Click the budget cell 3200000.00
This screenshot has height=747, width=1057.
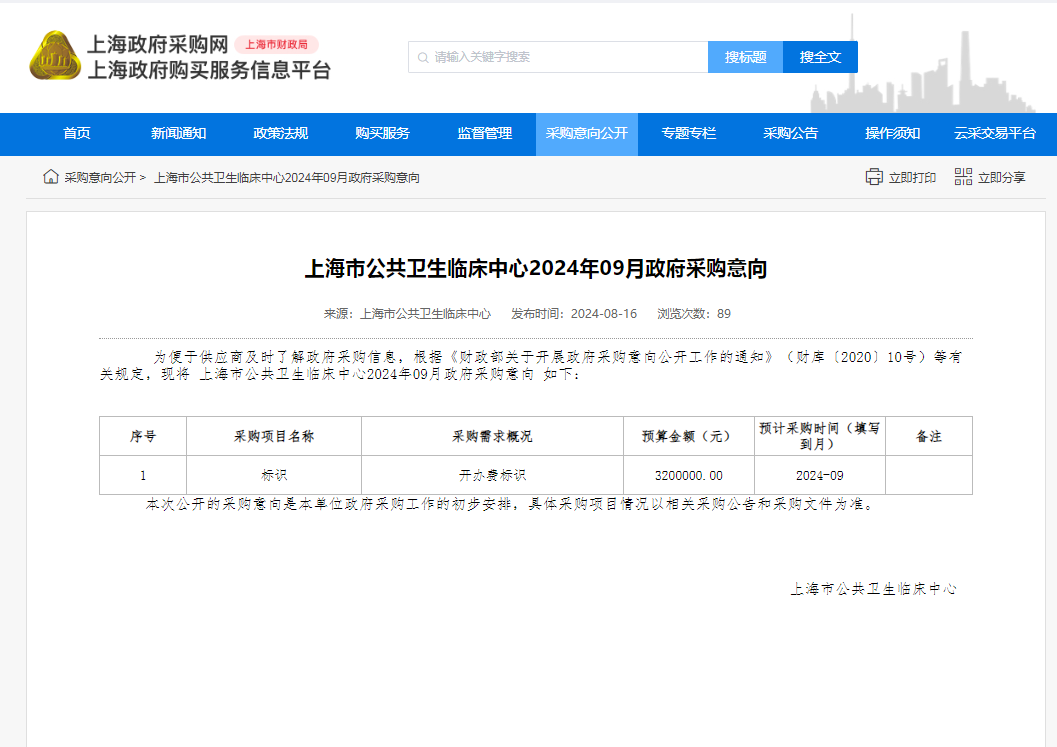pos(689,475)
